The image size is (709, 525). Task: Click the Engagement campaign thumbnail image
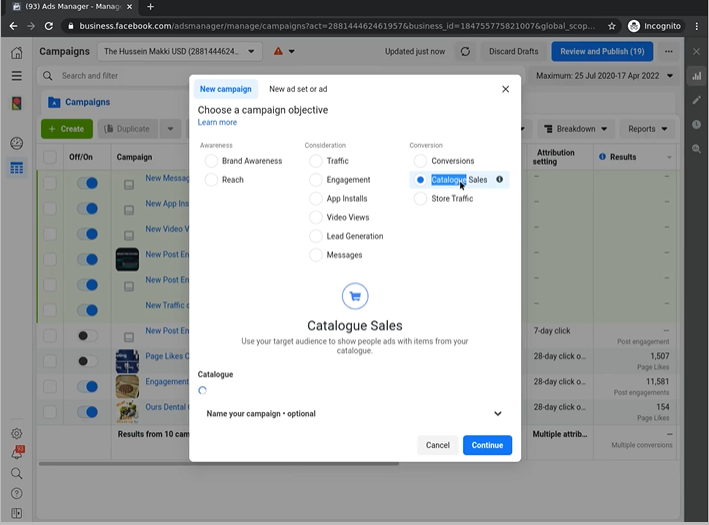pyautogui.click(x=127, y=386)
